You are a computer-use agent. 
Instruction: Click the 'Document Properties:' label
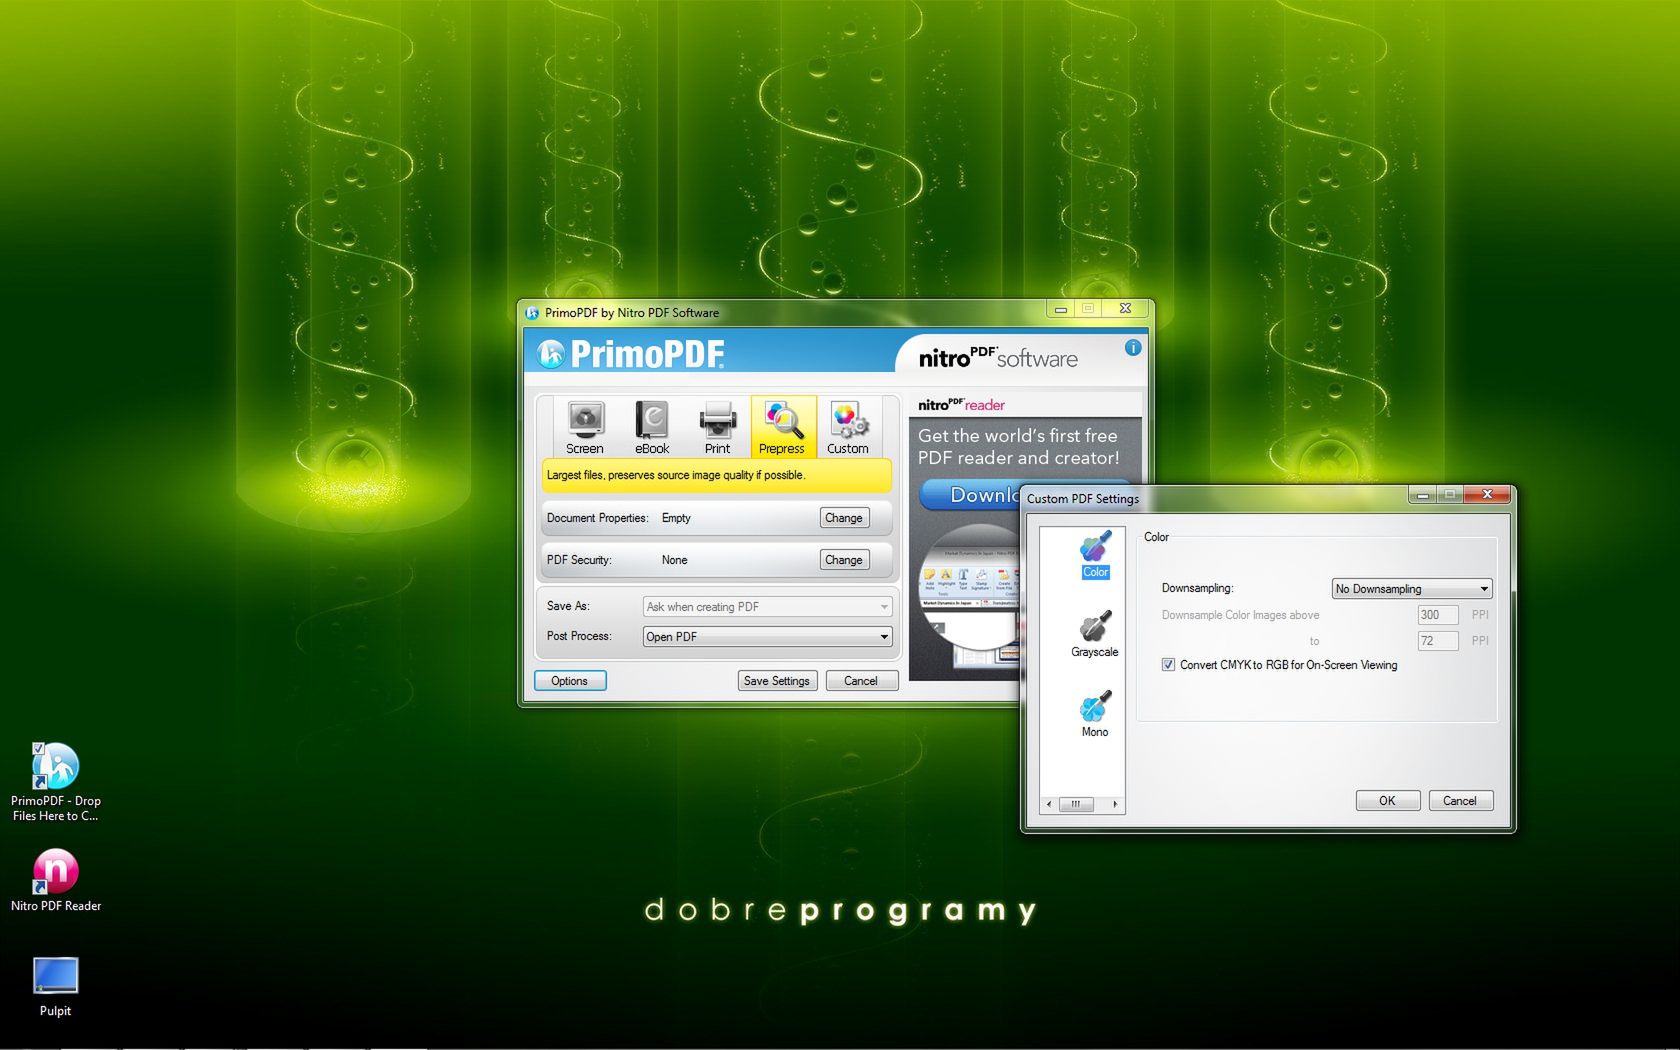click(x=597, y=518)
